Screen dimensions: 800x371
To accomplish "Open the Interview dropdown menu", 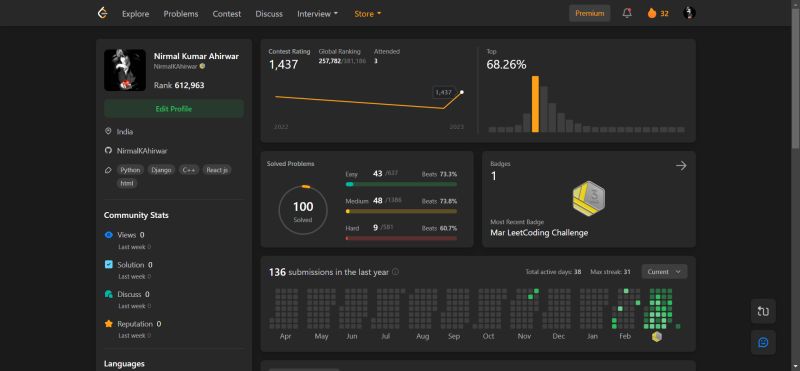I will click(317, 14).
